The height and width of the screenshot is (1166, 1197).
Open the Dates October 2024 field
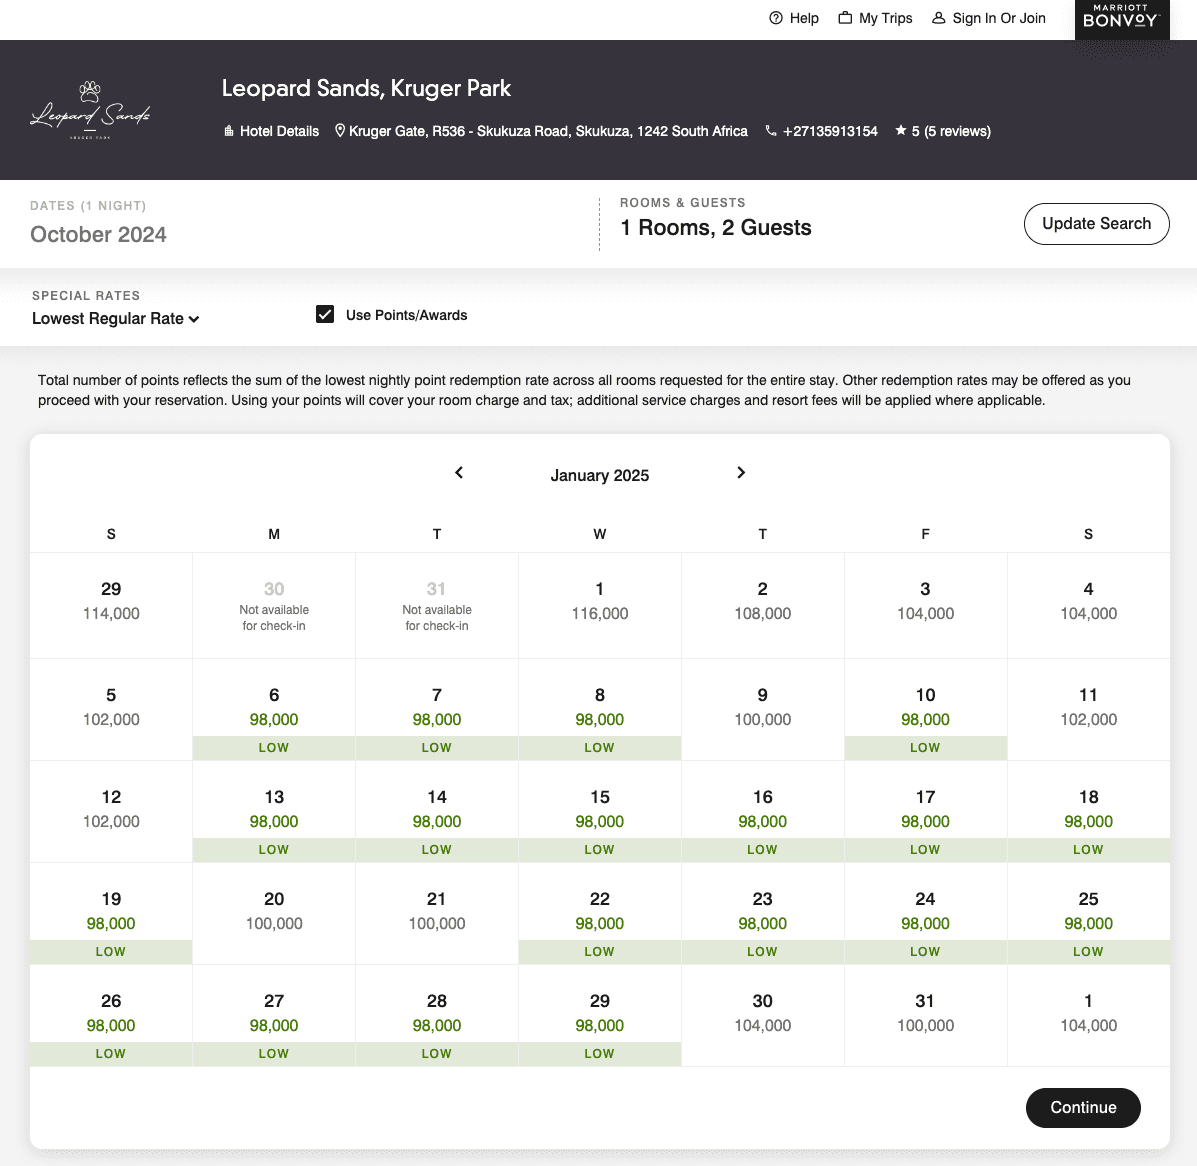(x=98, y=234)
